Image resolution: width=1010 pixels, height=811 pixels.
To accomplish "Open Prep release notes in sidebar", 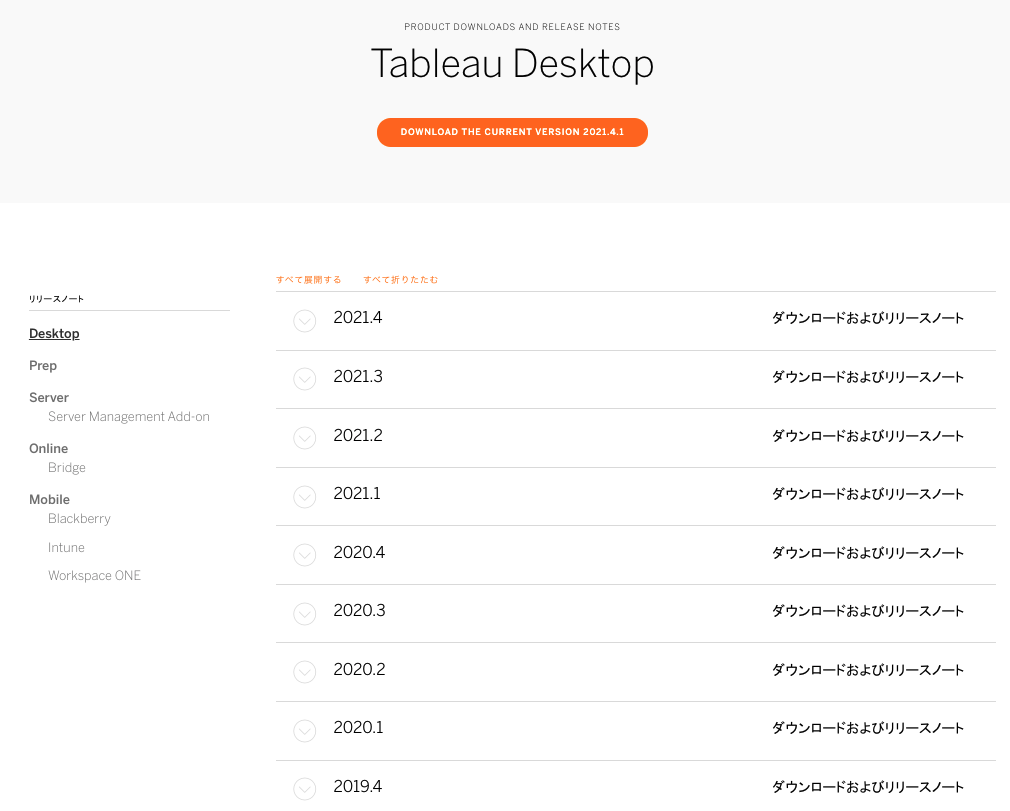I will click(x=43, y=366).
